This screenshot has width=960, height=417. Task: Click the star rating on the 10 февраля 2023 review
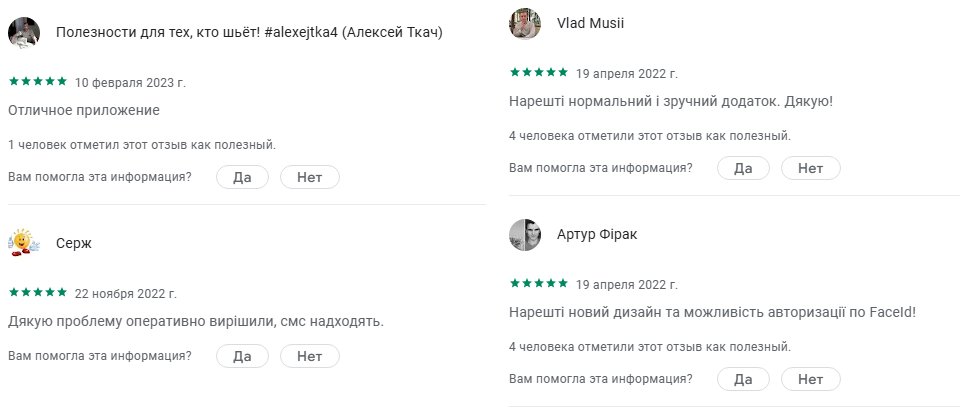[38, 82]
